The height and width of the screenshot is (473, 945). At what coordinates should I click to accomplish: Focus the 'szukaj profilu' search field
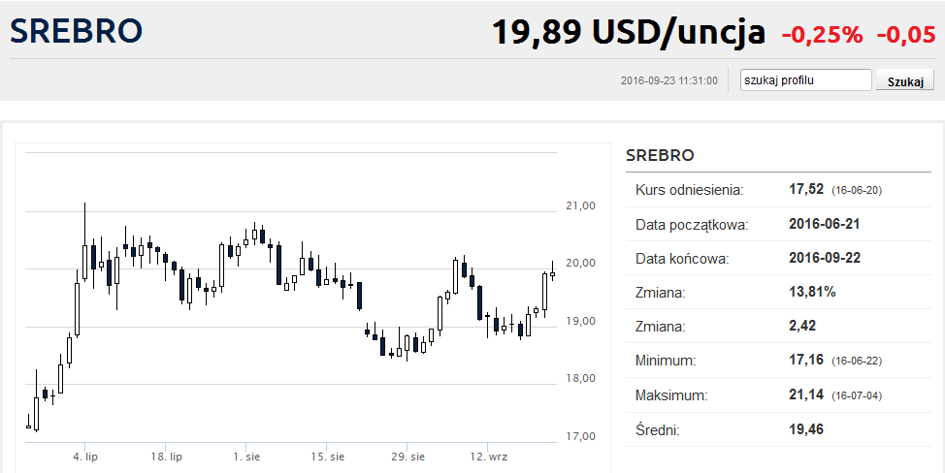(806, 80)
